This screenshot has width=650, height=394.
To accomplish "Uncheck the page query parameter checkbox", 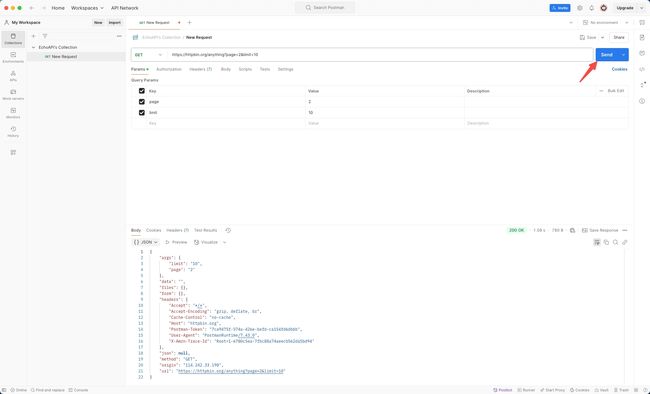I will (x=142, y=102).
